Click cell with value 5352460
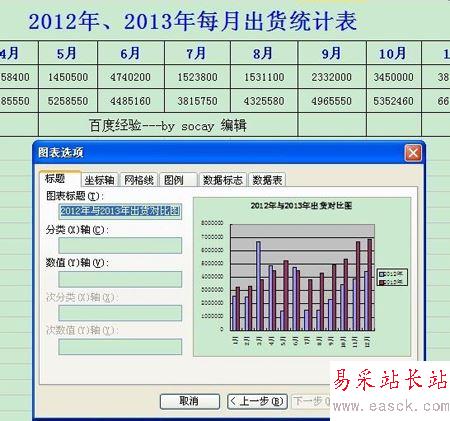 tap(394, 101)
